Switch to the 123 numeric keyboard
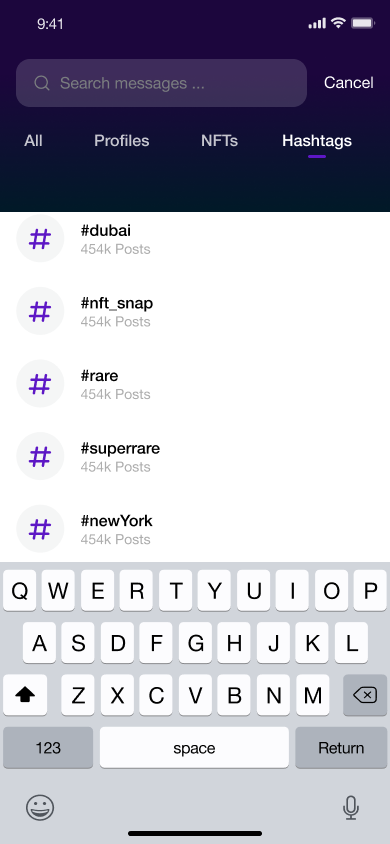The height and width of the screenshot is (844, 390). [48, 748]
